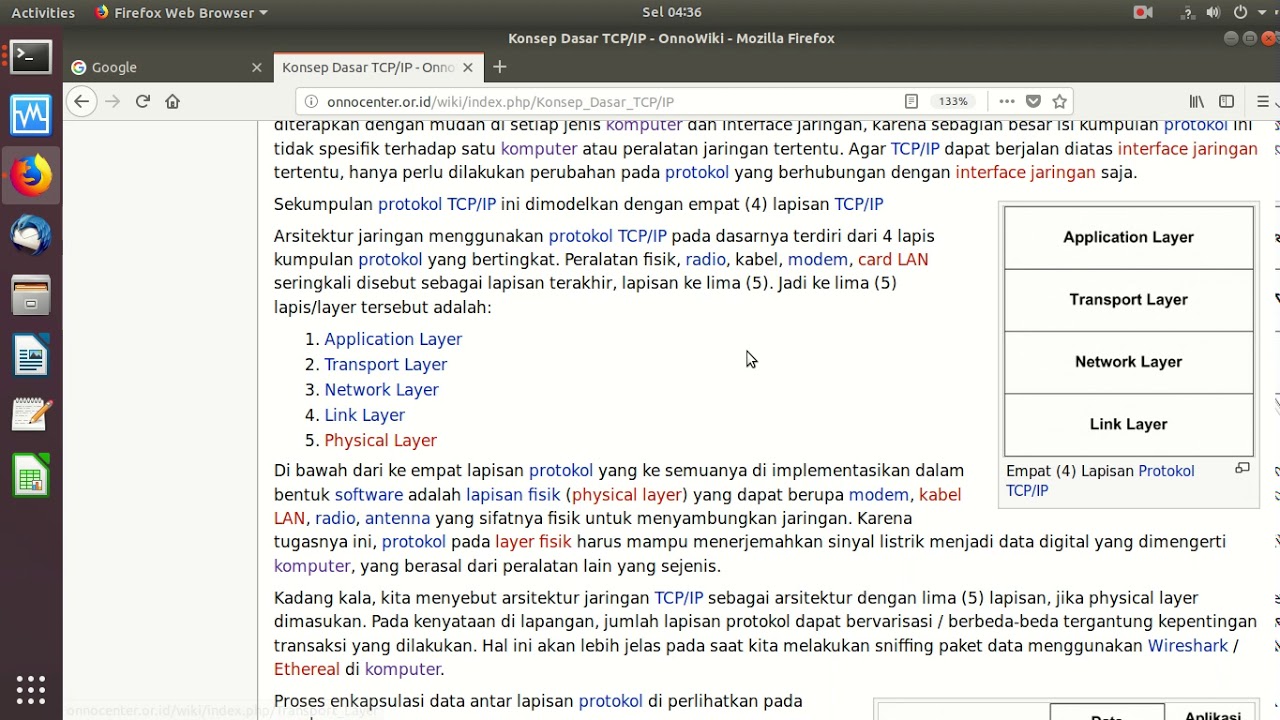Screen dimensions: 1280x720
Task: Select the Konsep Dasar TCP/IP tab
Action: point(377,67)
